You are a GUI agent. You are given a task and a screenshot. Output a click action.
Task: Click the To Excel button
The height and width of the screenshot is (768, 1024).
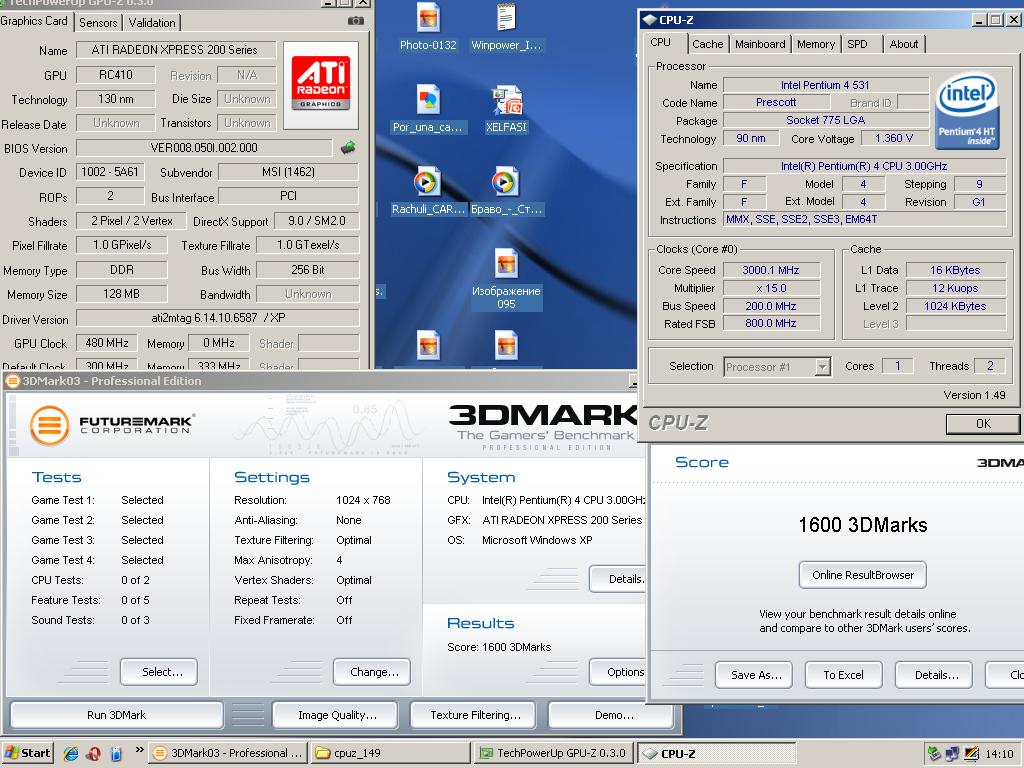[x=843, y=675]
